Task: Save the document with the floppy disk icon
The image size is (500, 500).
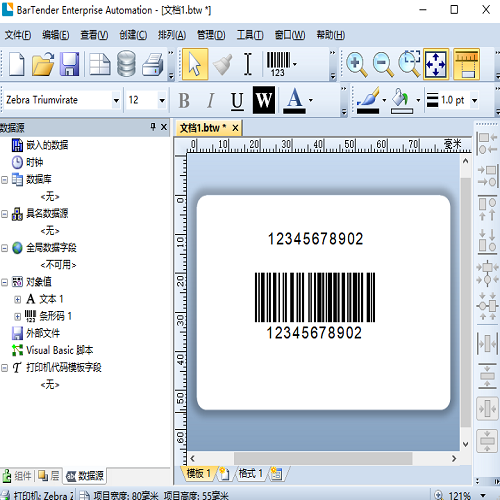Action: (69, 64)
